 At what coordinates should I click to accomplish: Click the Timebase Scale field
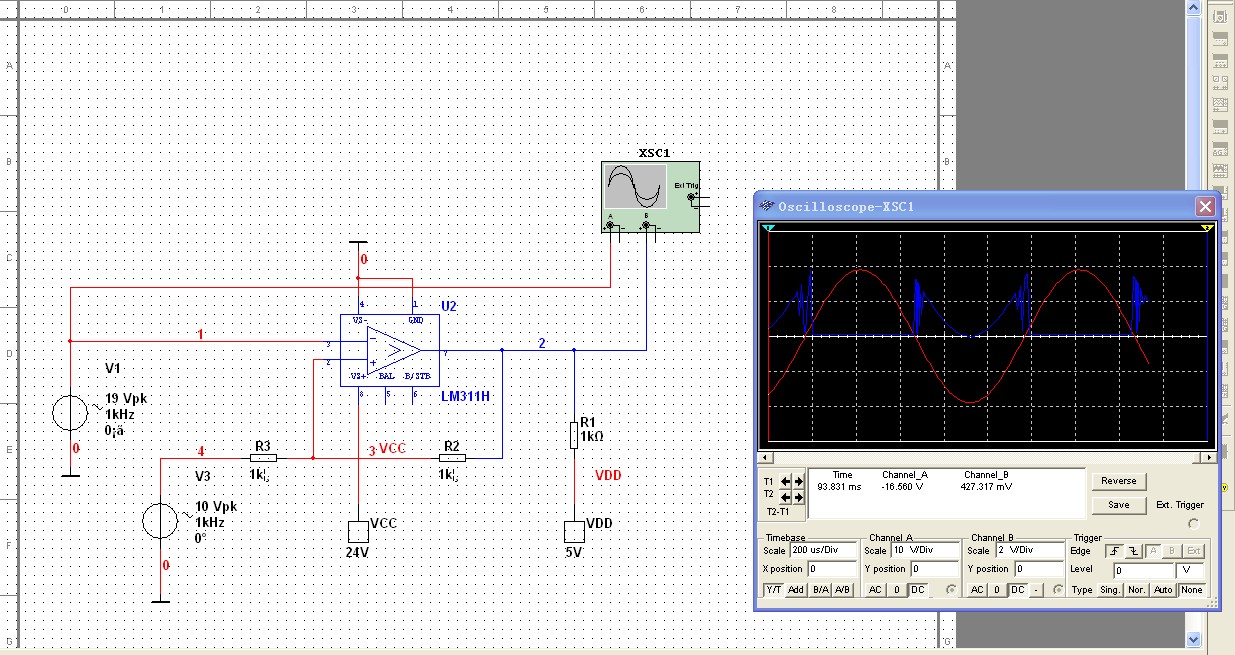point(821,551)
